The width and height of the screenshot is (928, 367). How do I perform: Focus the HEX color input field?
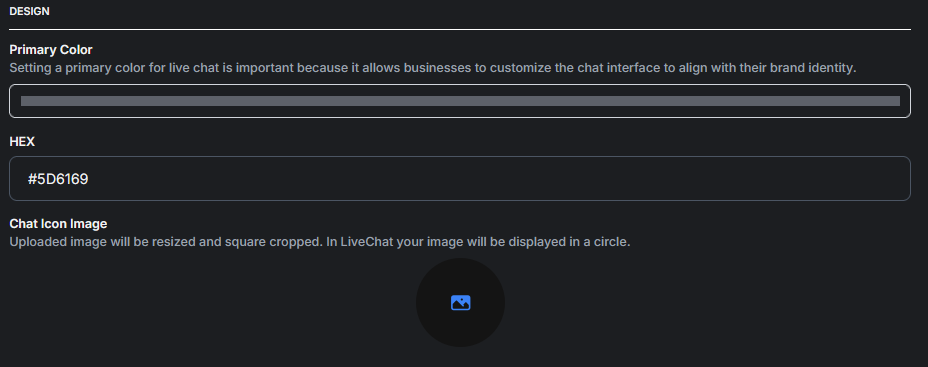point(460,179)
